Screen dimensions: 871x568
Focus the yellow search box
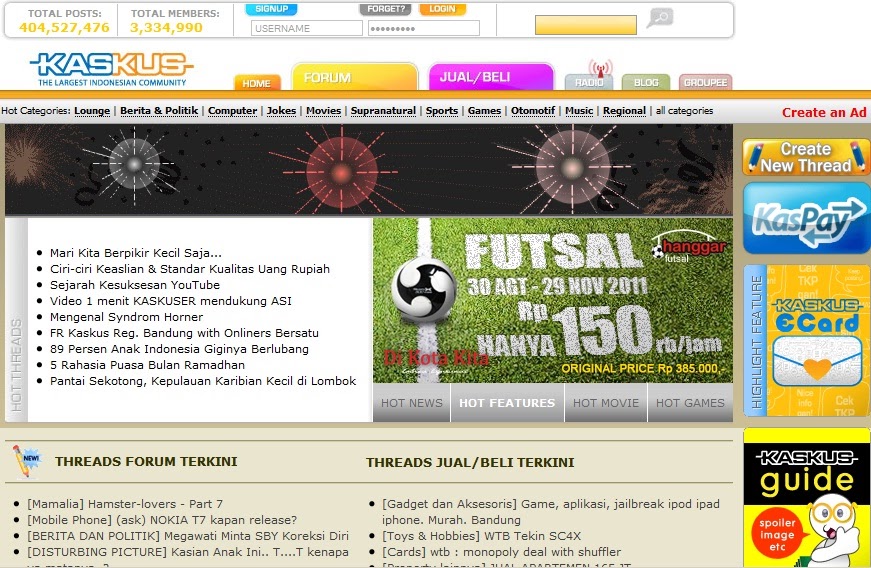point(586,25)
